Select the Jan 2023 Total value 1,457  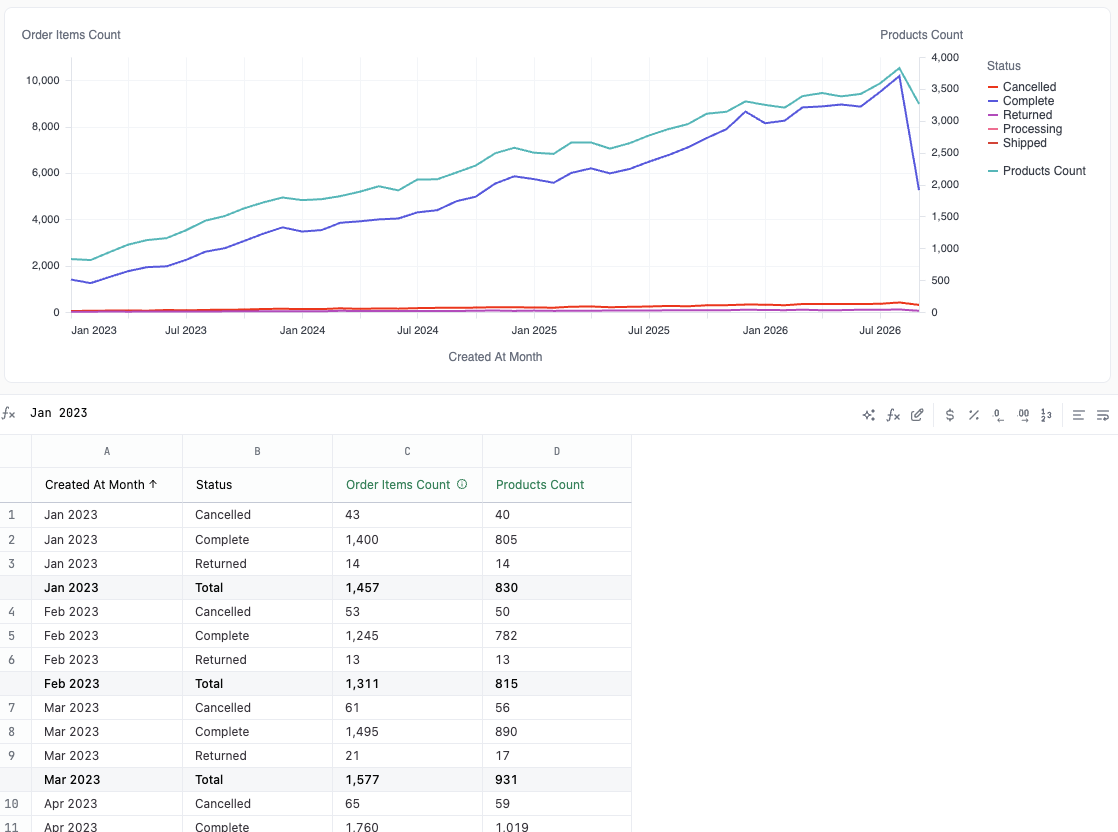coord(407,587)
